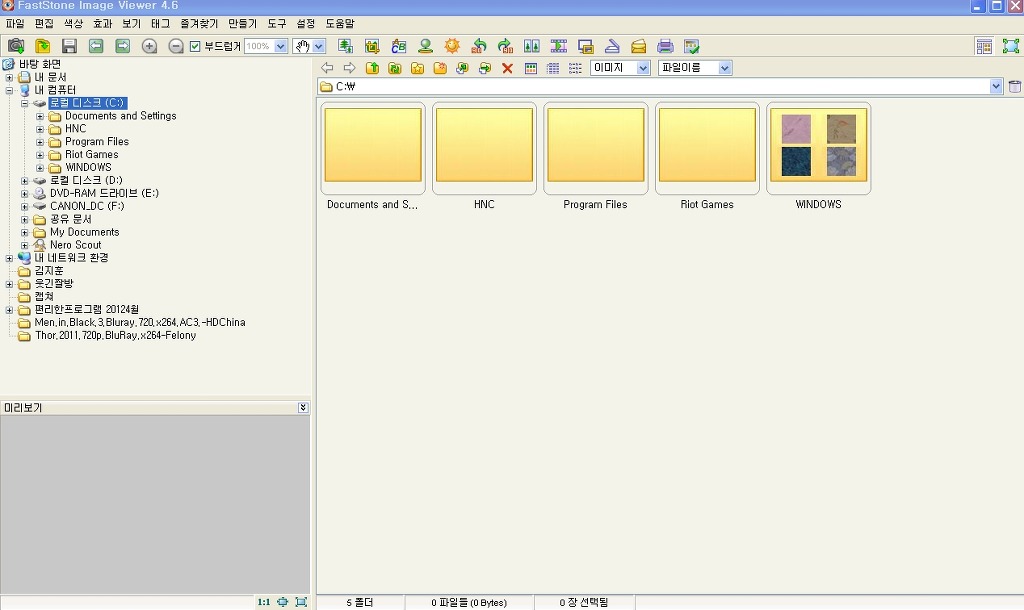Image resolution: width=1024 pixels, height=610 pixels.
Task: Switch to full screen view icon
Action: click(x=1011, y=46)
